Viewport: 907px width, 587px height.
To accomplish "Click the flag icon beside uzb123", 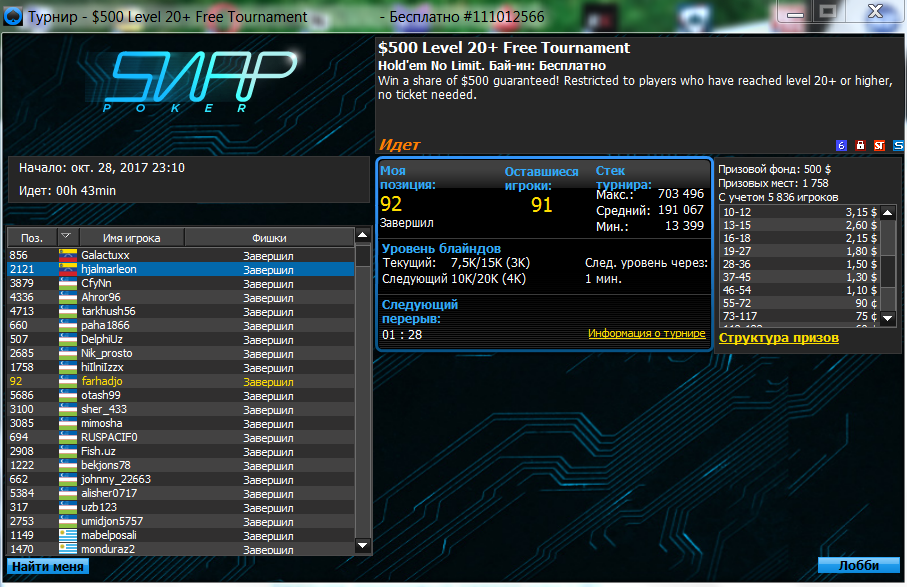I will [x=68, y=507].
